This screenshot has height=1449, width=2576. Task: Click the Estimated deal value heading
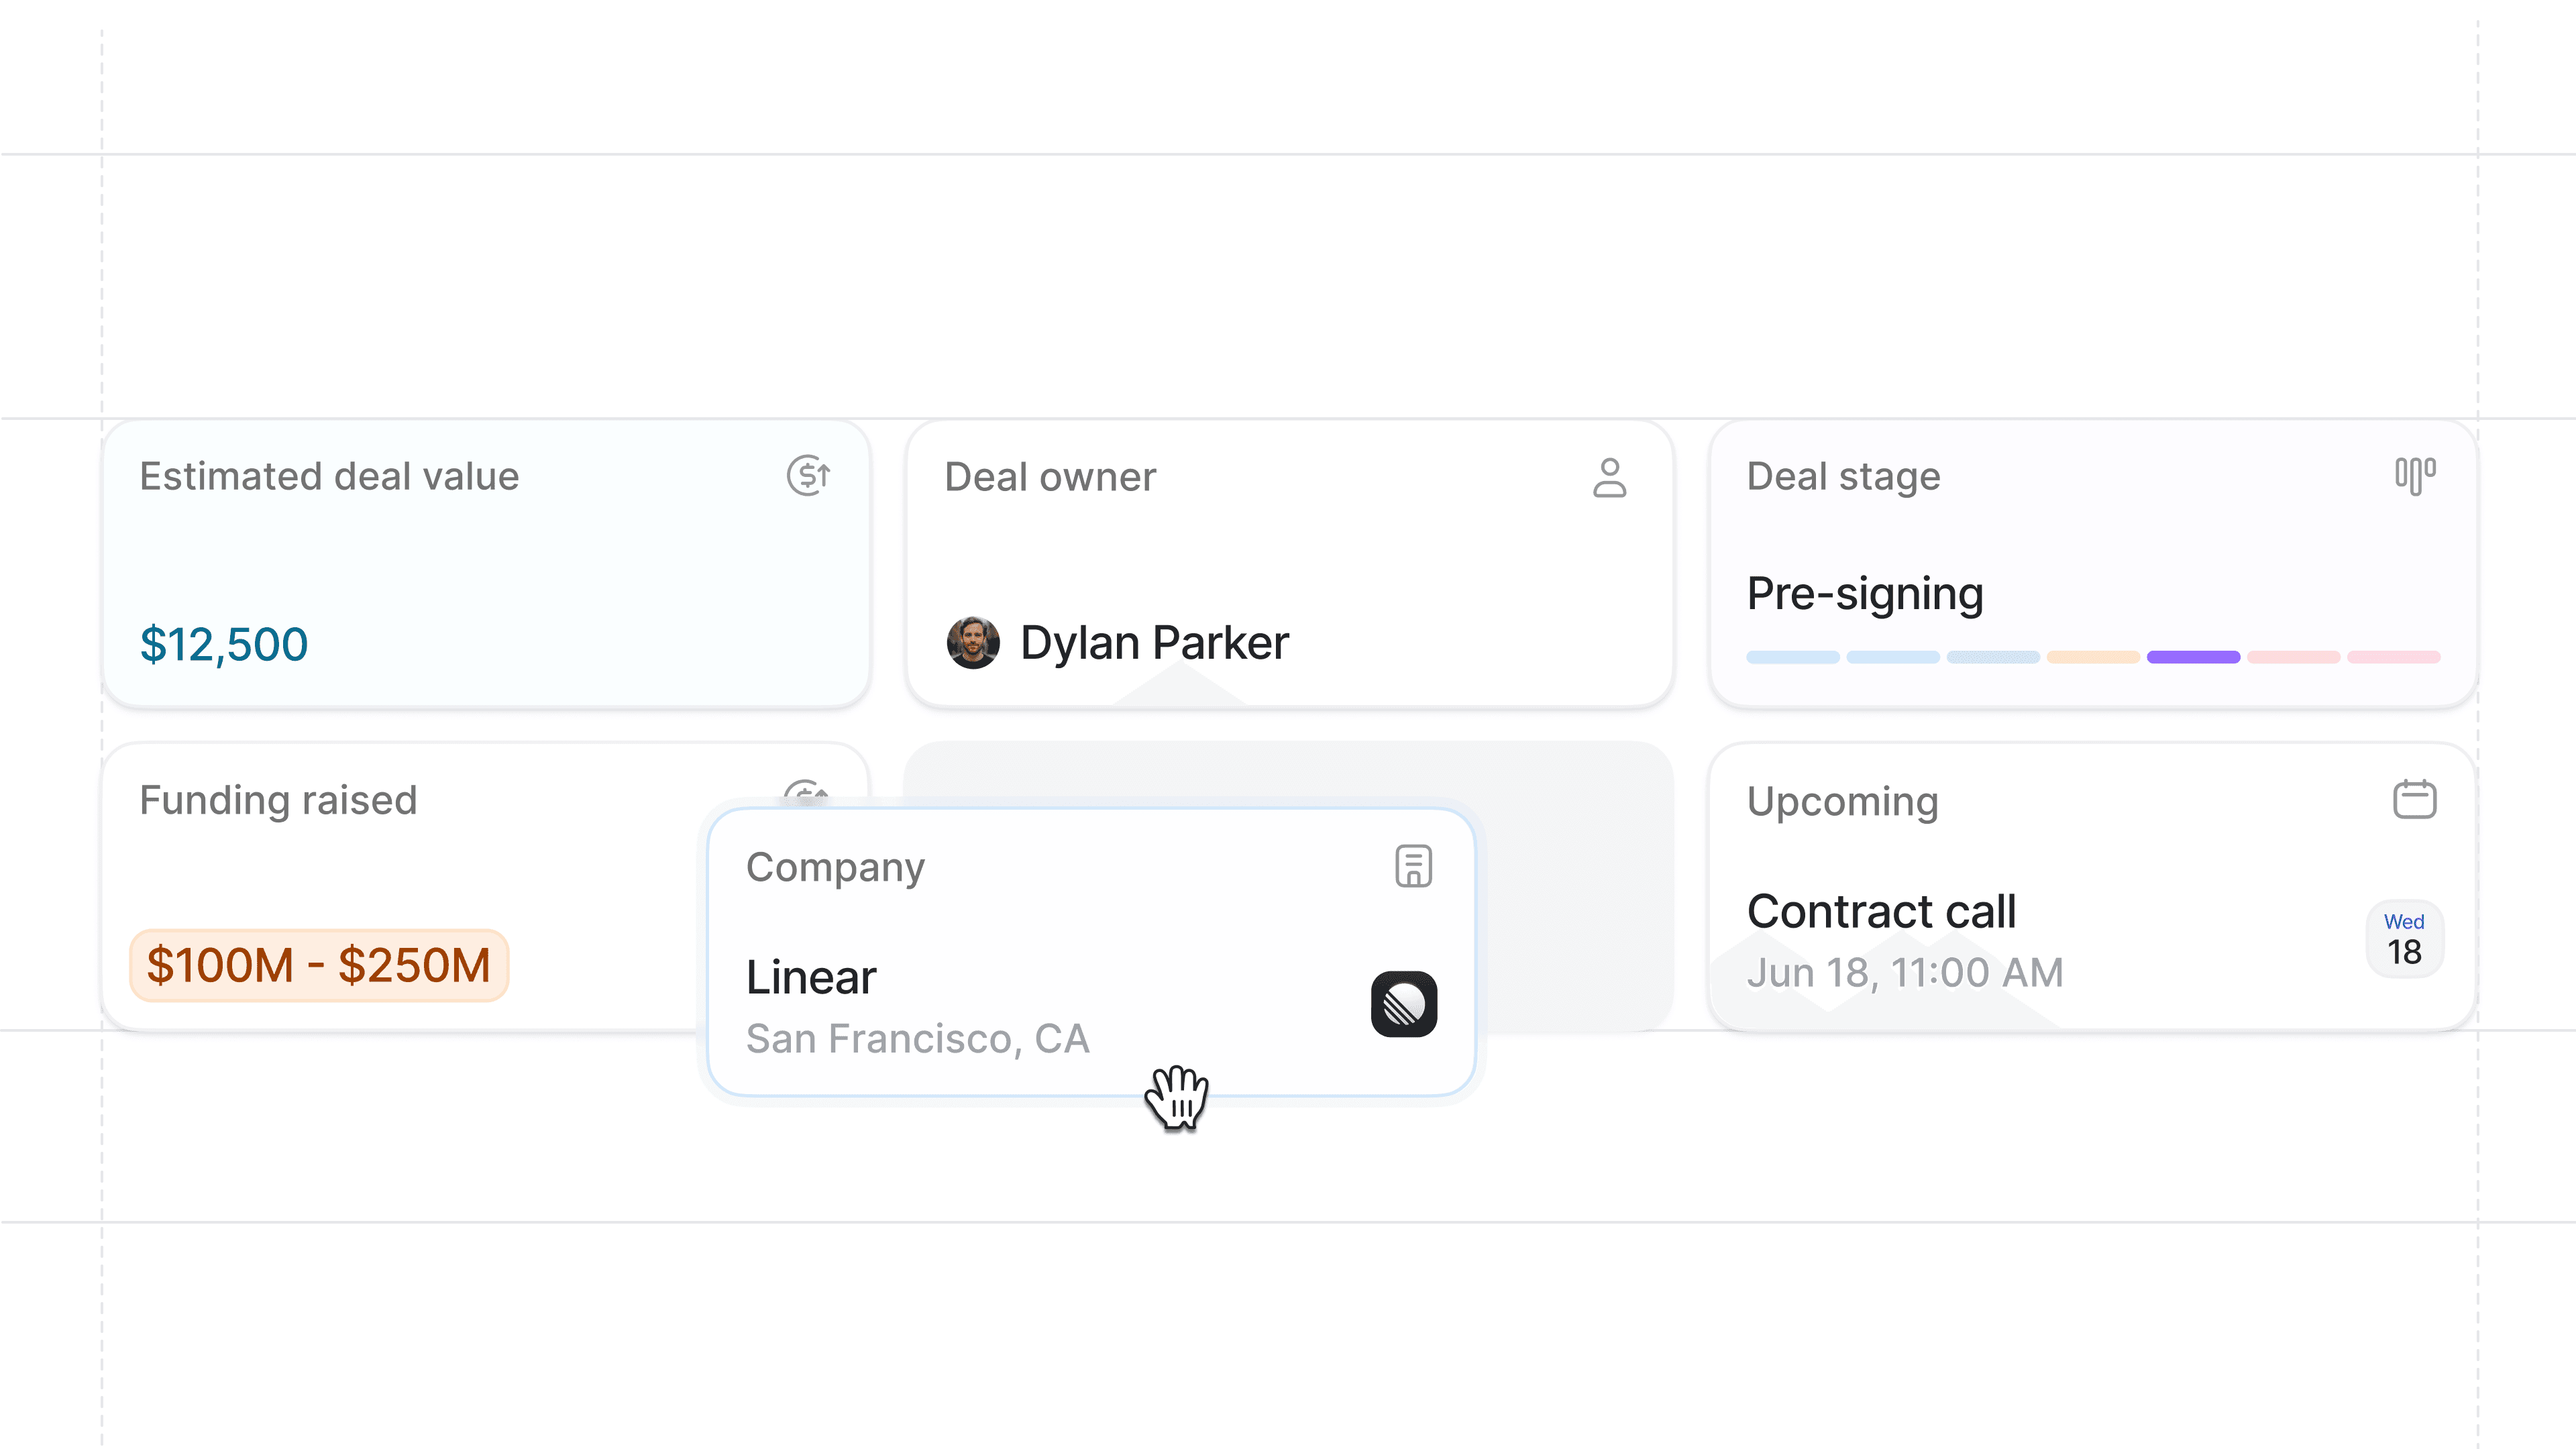click(x=329, y=476)
